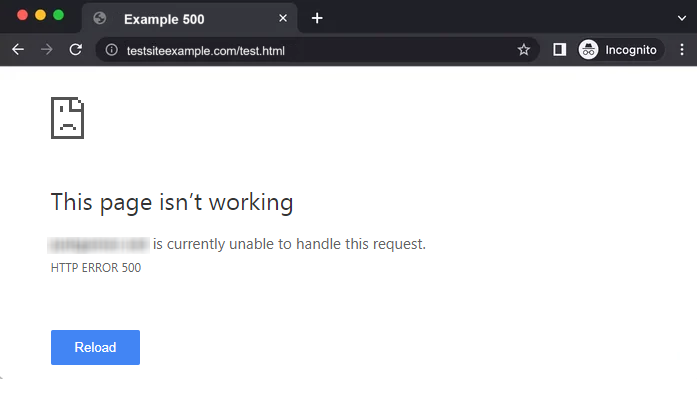
Task: Refresh page with the toolbar reload icon
Action: (76, 50)
